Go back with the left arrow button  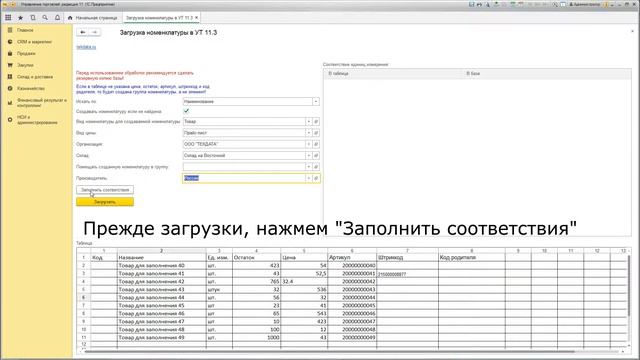(83, 32)
